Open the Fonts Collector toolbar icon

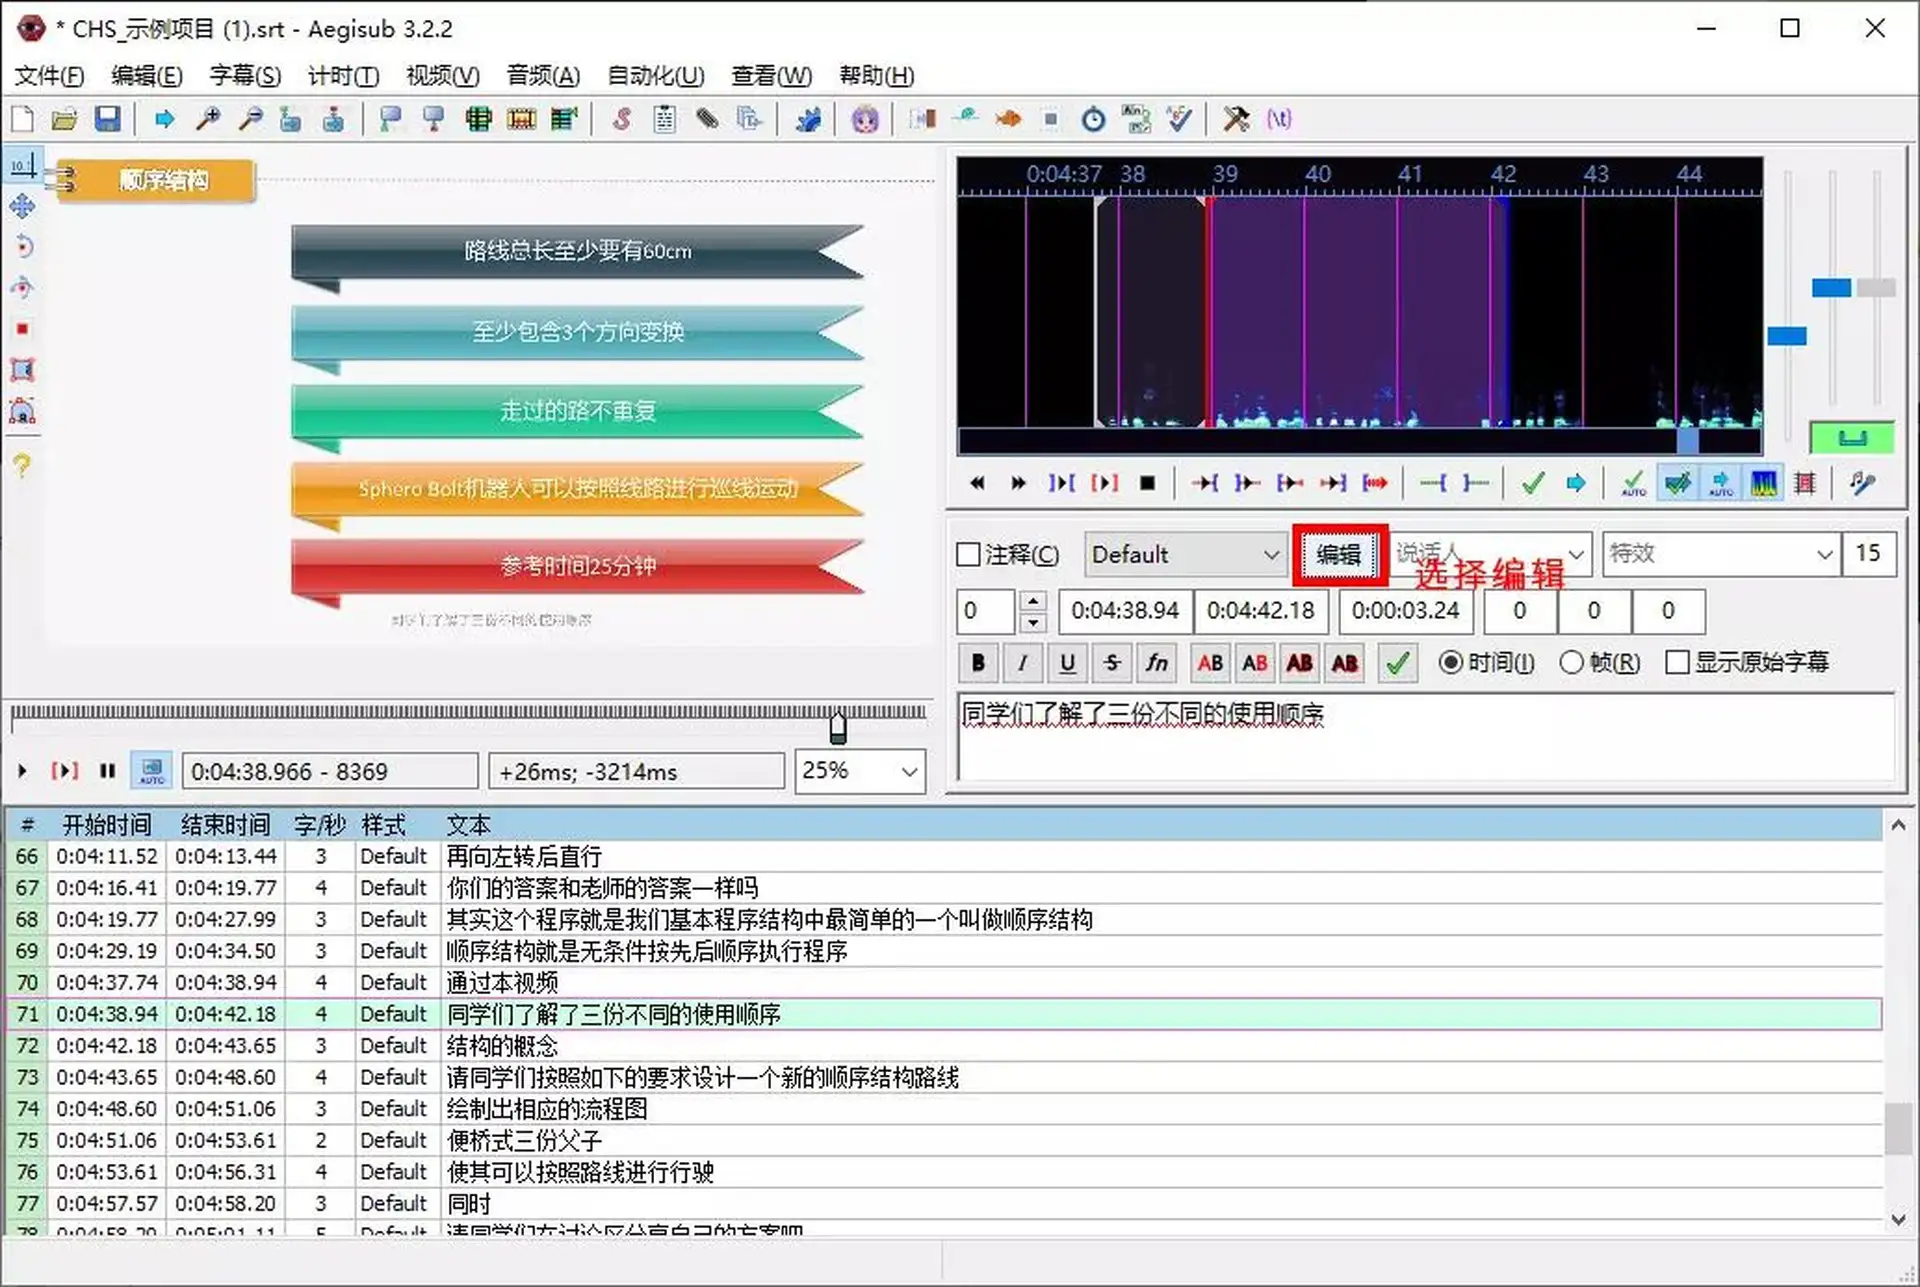coord(749,120)
